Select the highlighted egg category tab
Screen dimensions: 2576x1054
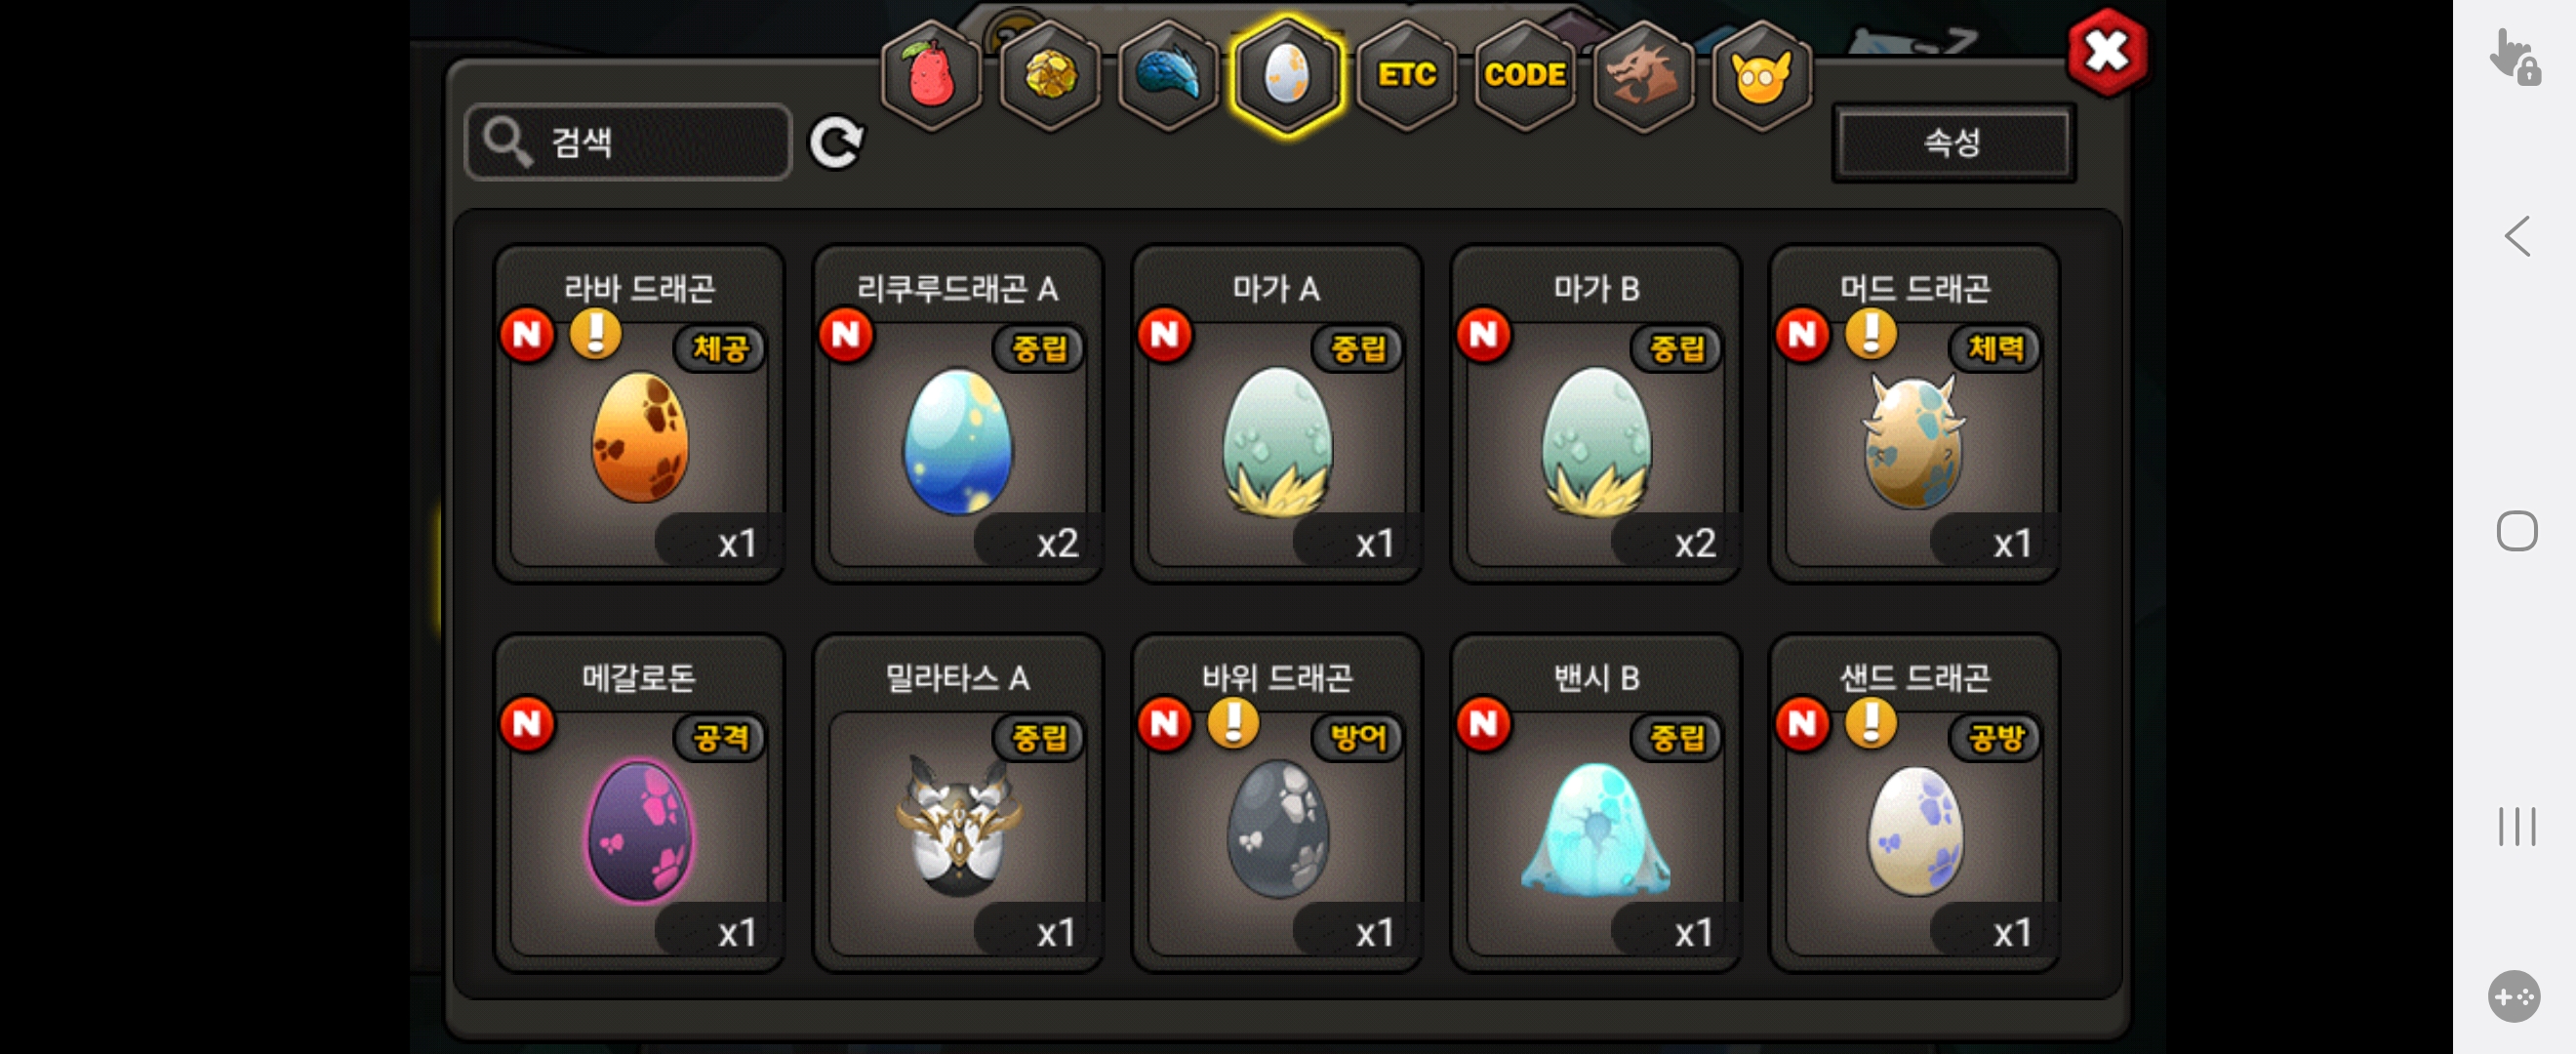(1287, 75)
